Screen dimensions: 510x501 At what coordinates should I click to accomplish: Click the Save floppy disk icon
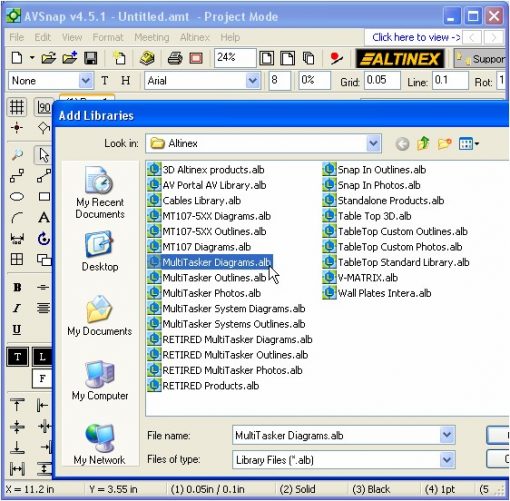(91, 58)
